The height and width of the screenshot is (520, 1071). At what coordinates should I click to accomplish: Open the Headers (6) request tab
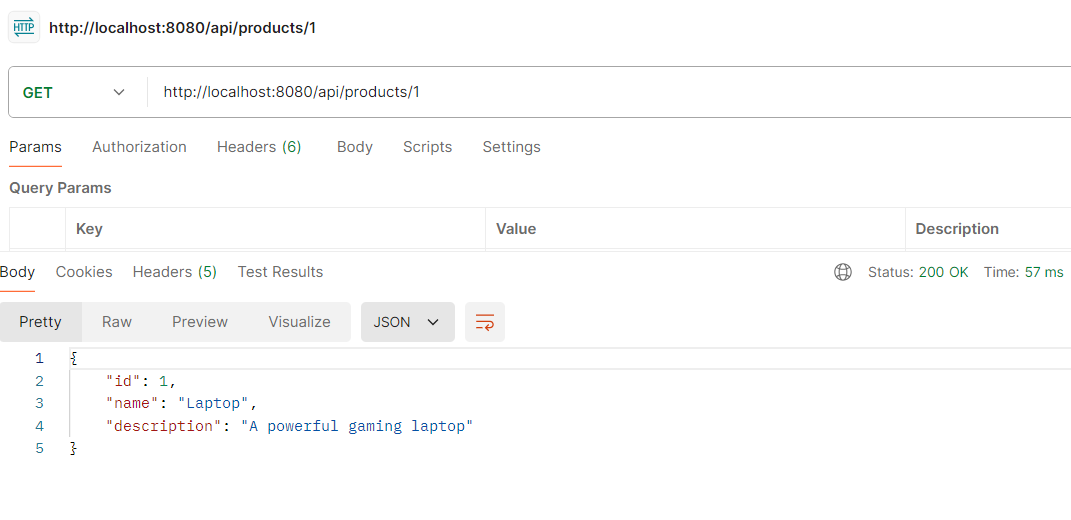259,147
